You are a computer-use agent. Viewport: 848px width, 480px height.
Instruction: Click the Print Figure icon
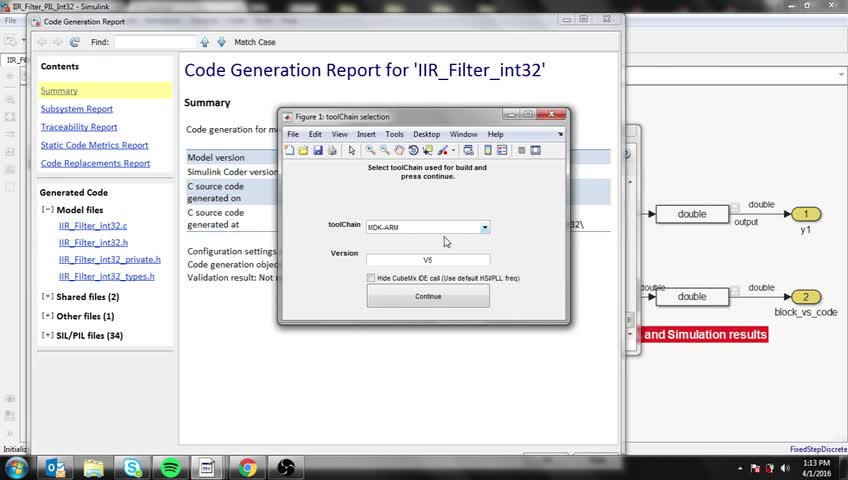[x=332, y=150]
